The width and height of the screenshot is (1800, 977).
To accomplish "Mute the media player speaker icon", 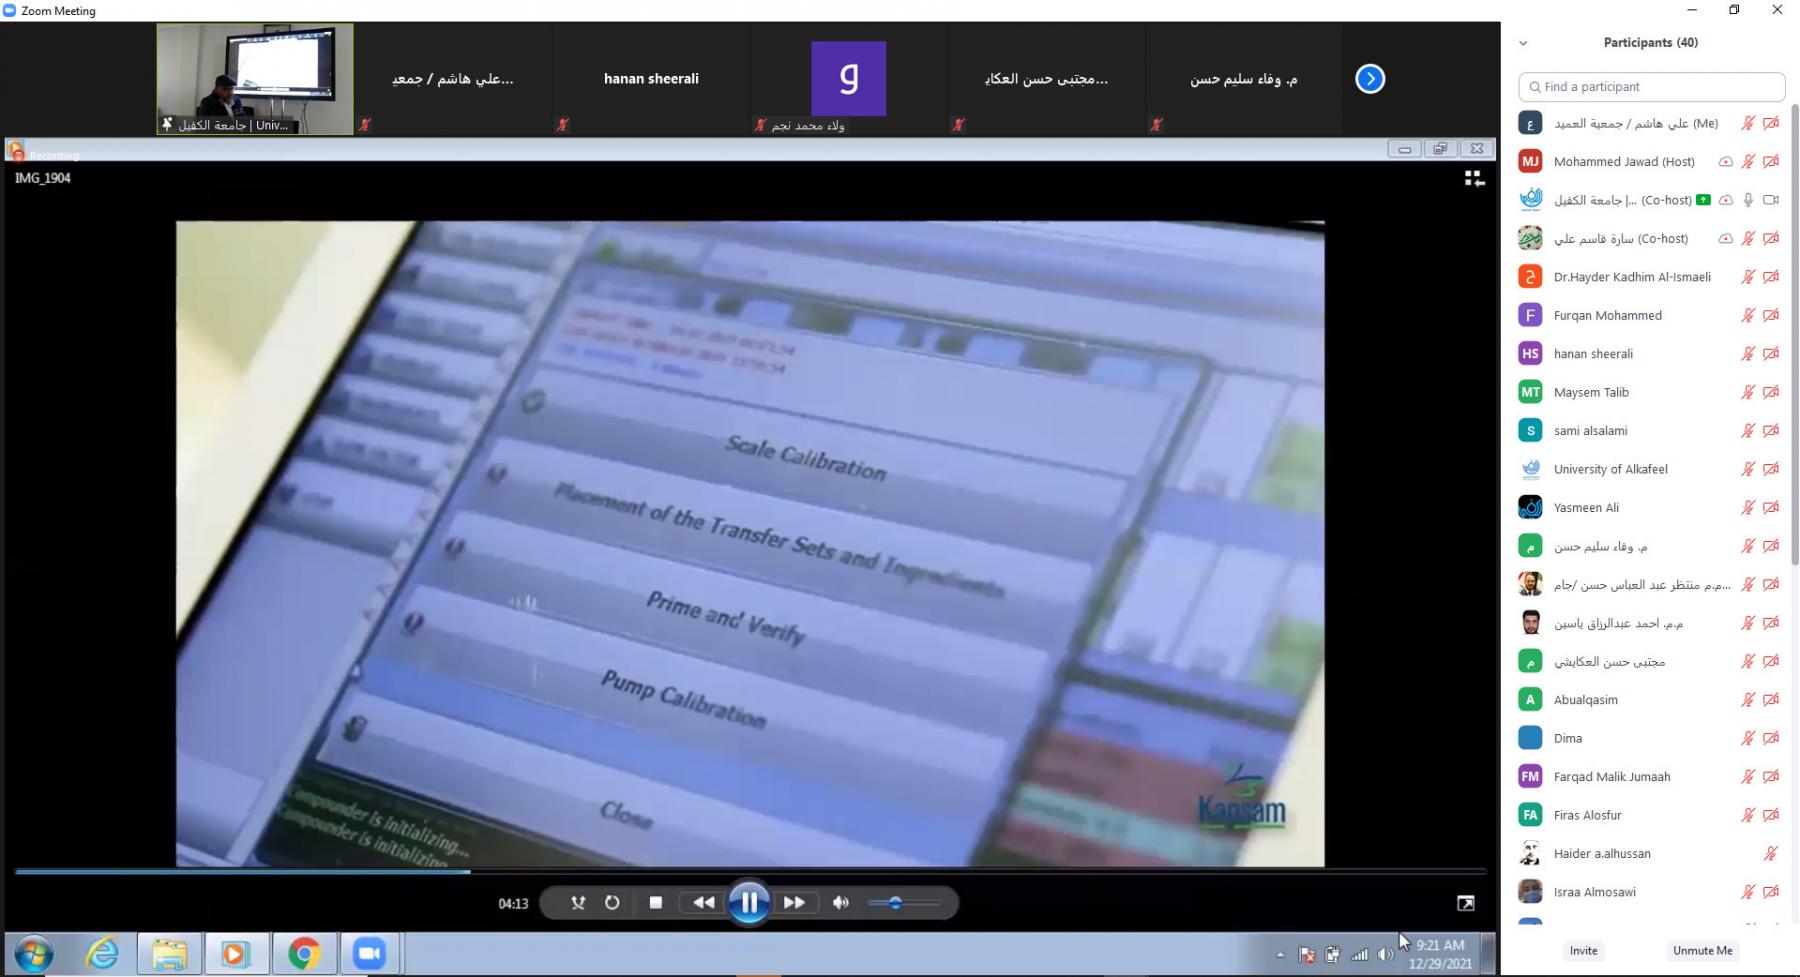I will [841, 903].
